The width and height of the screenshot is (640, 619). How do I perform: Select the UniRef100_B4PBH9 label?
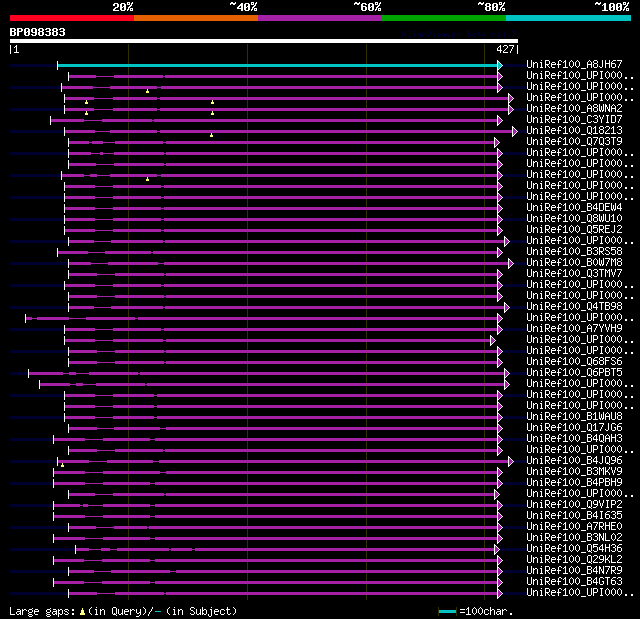pos(574,483)
